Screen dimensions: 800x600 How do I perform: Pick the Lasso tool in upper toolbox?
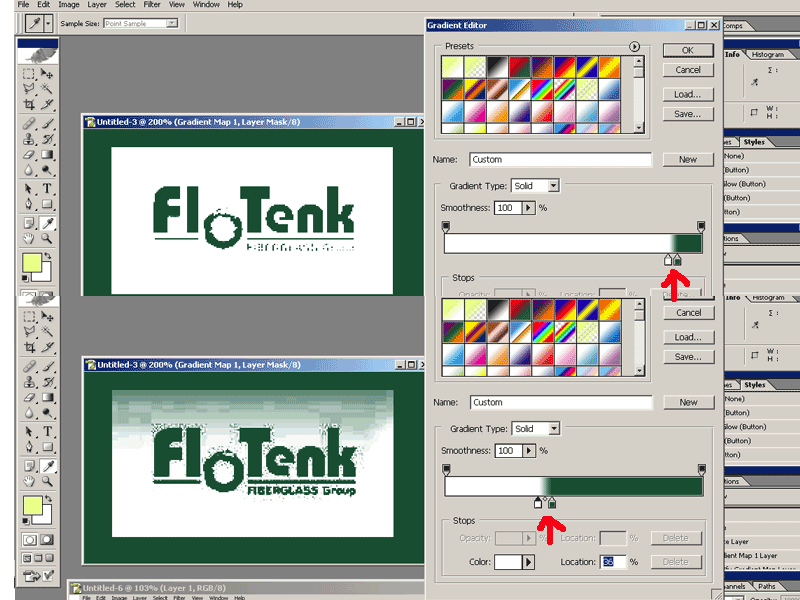click(29, 89)
